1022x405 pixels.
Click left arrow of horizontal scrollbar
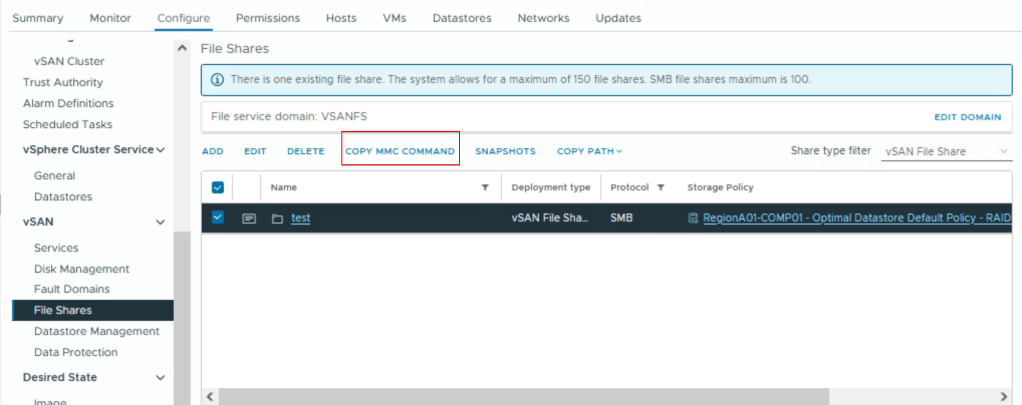coord(209,397)
